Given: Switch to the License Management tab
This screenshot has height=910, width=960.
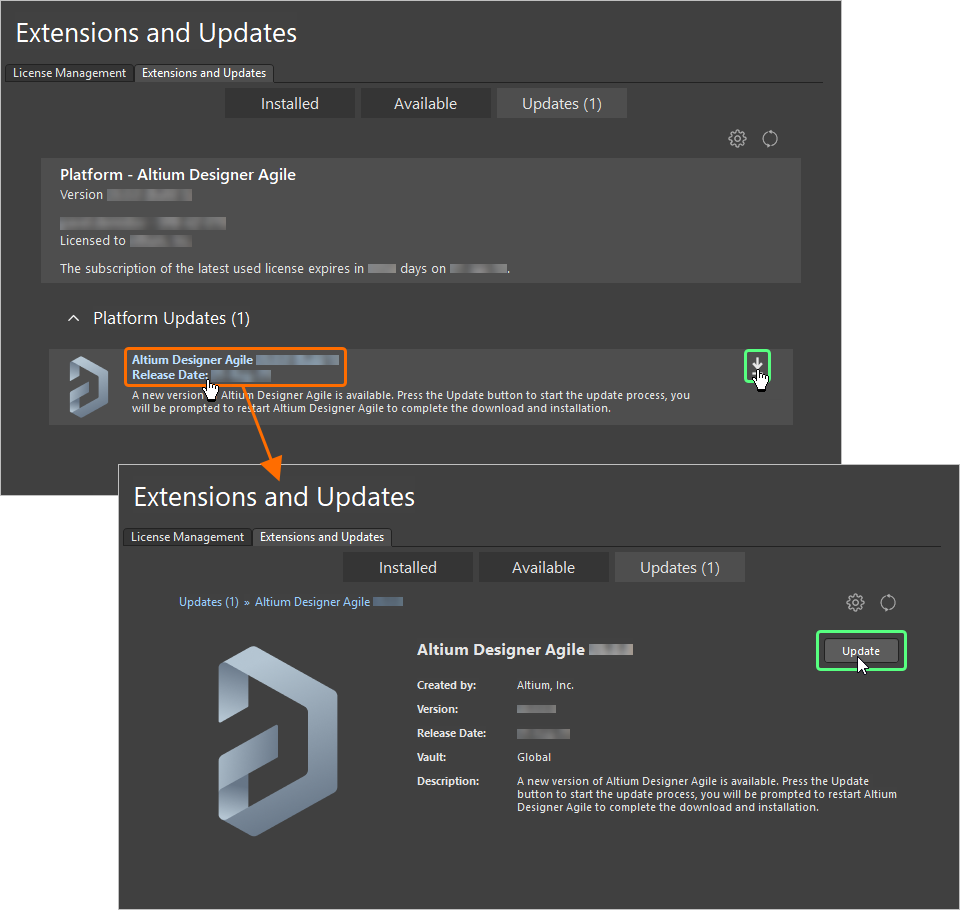Looking at the screenshot, I should [68, 72].
